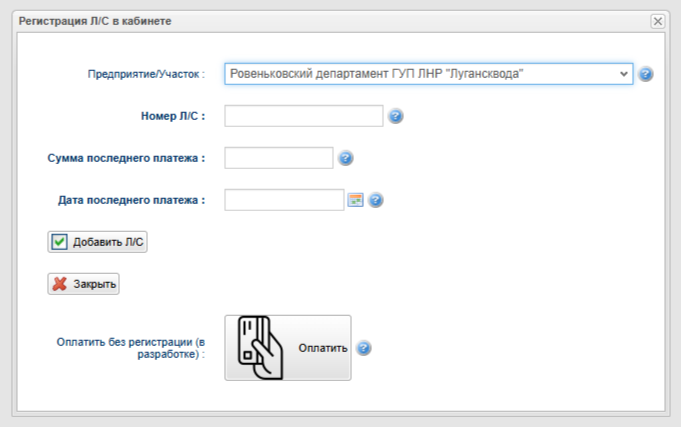This screenshot has height=427, width=681.
Task: Close the dialog using the title-bar X
Action: pyautogui.click(x=657, y=21)
